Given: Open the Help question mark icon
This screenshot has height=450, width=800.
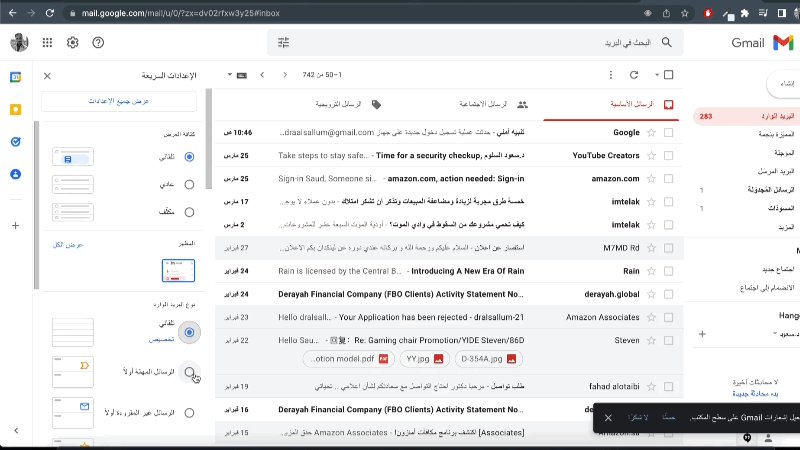Looking at the screenshot, I should 98,43.
